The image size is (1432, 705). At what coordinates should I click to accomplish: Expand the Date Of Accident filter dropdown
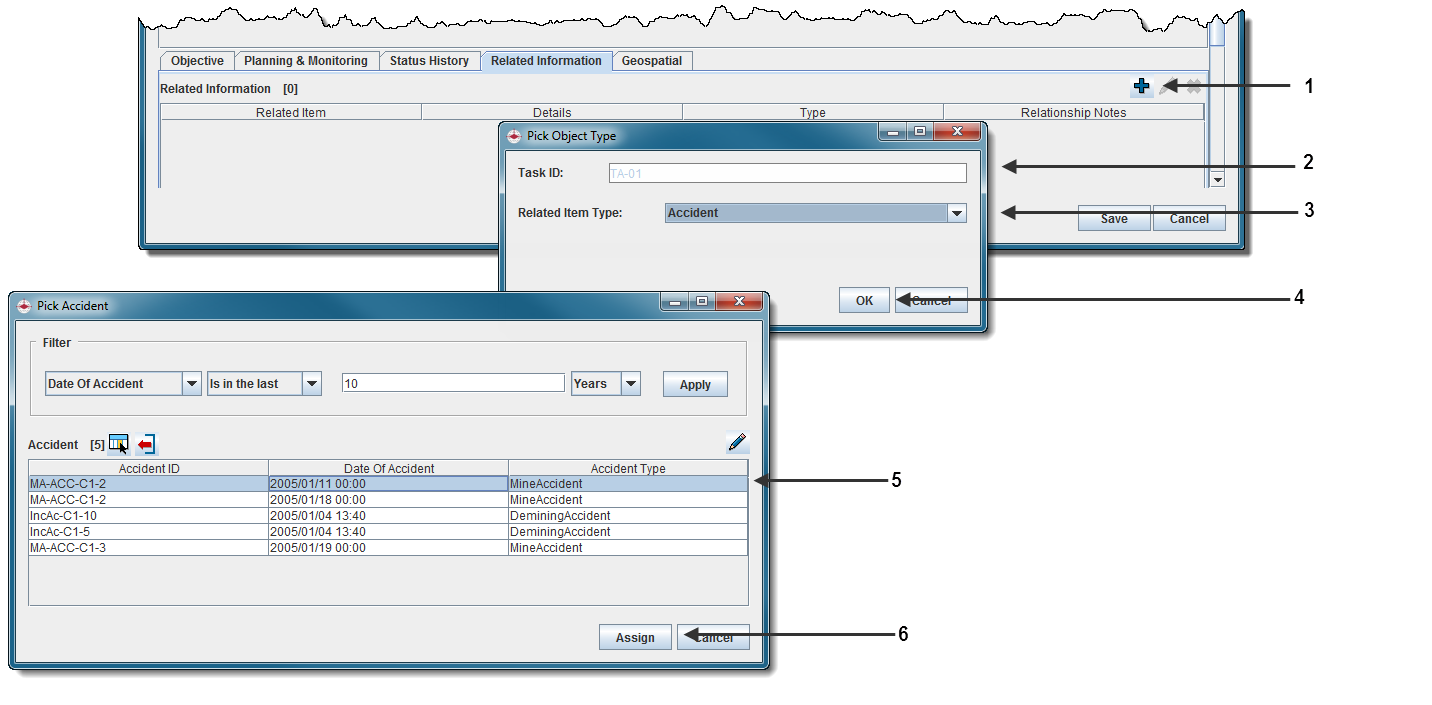click(x=192, y=384)
